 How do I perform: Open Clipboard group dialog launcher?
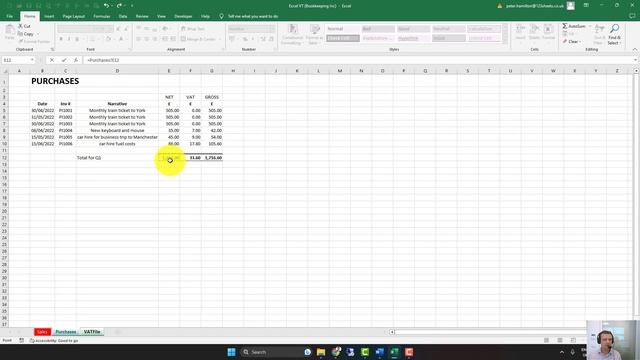52,49
